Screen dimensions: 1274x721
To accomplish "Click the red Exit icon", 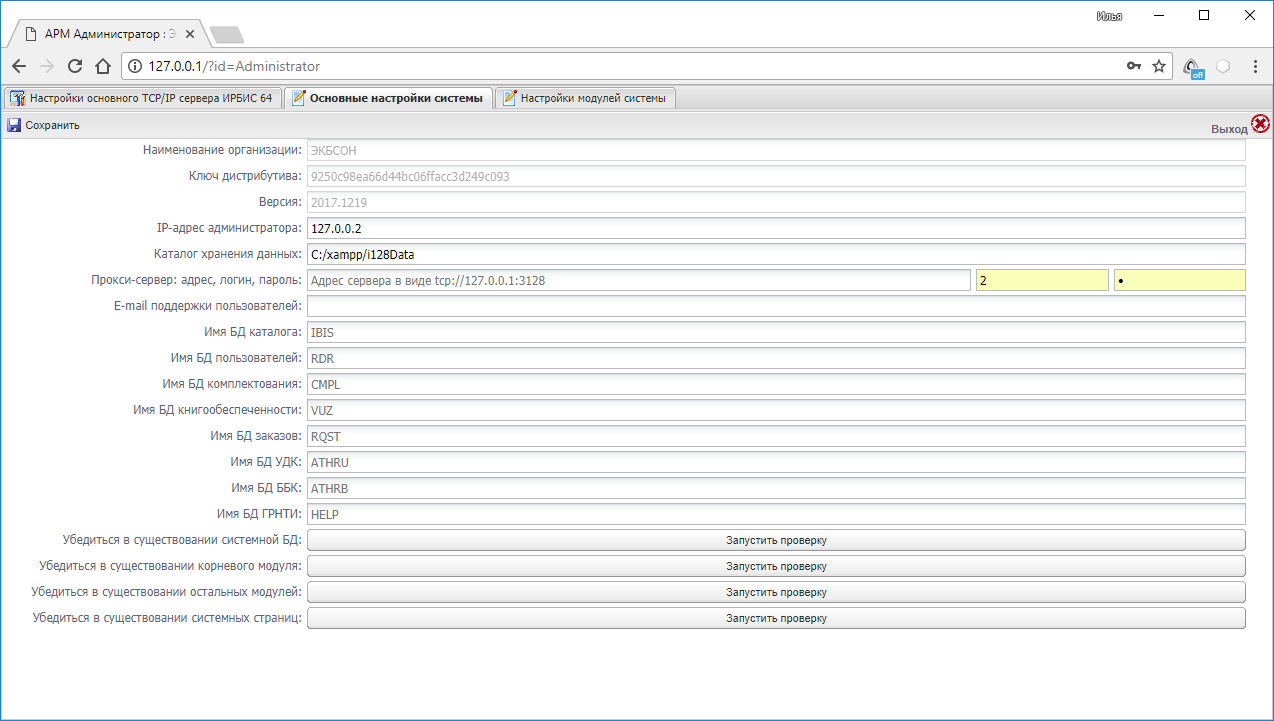I will [x=1260, y=124].
